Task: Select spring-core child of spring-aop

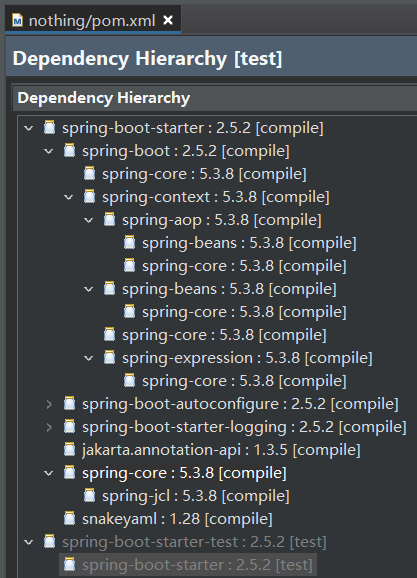Action: (x=244, y=266)
